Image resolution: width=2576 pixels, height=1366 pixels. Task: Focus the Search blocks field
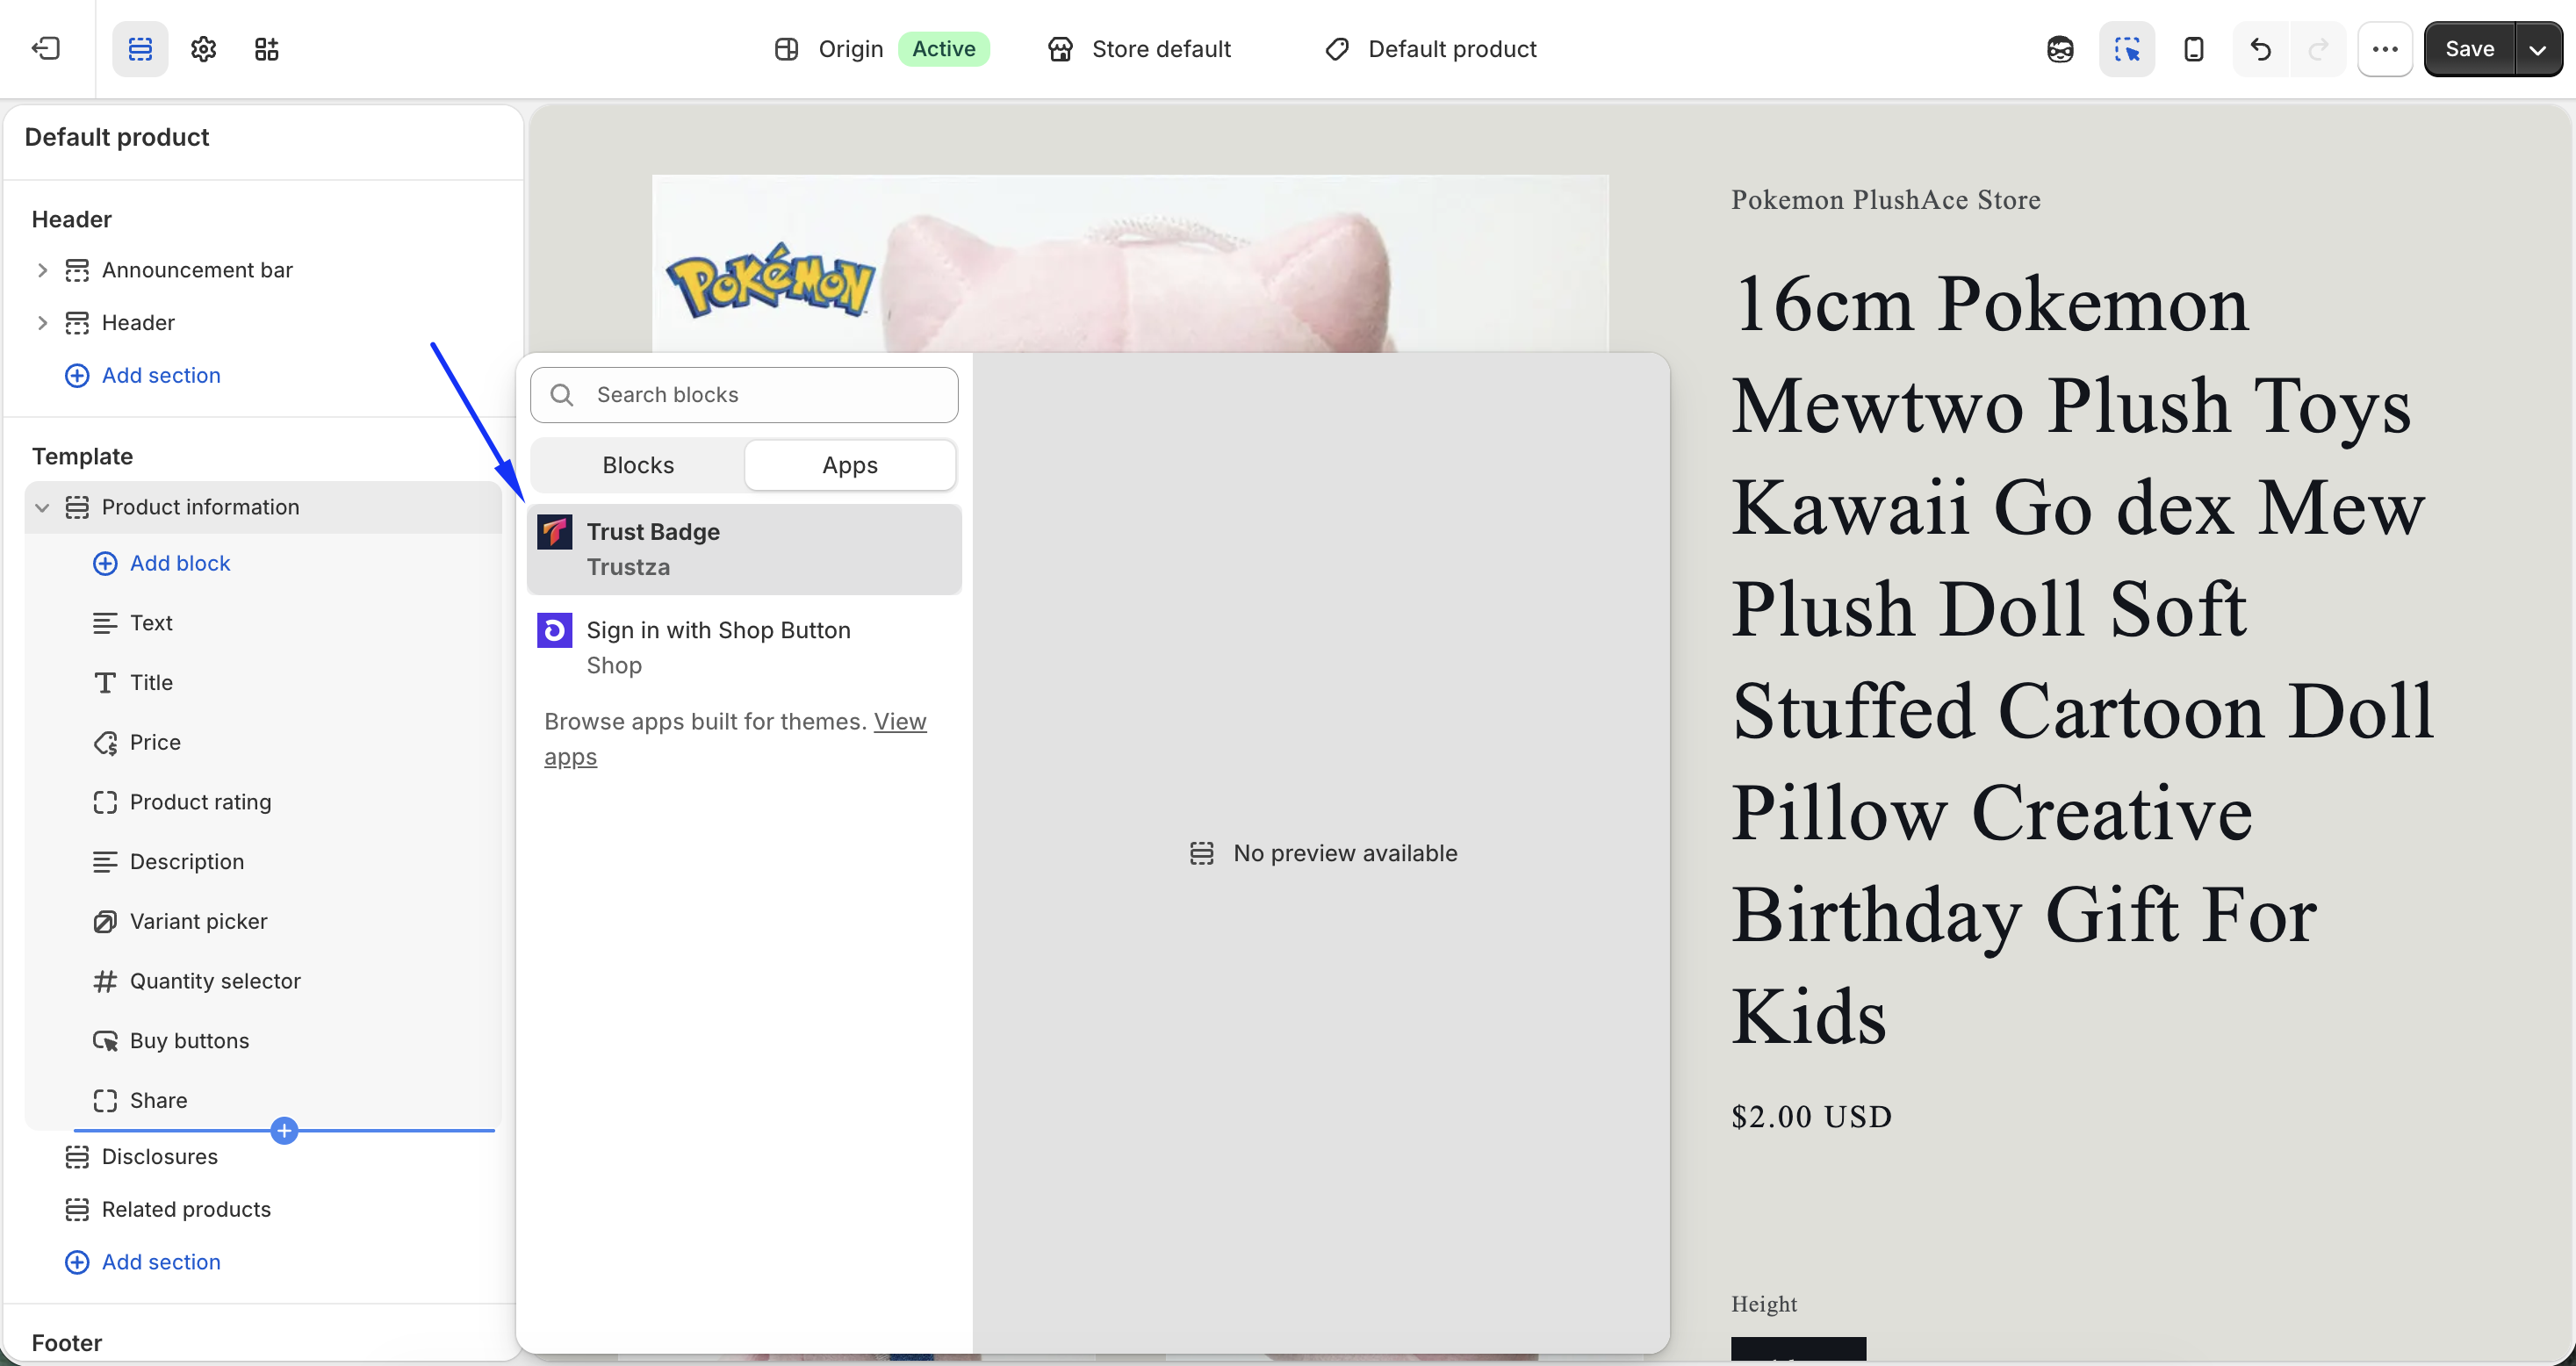click(744, 395)
